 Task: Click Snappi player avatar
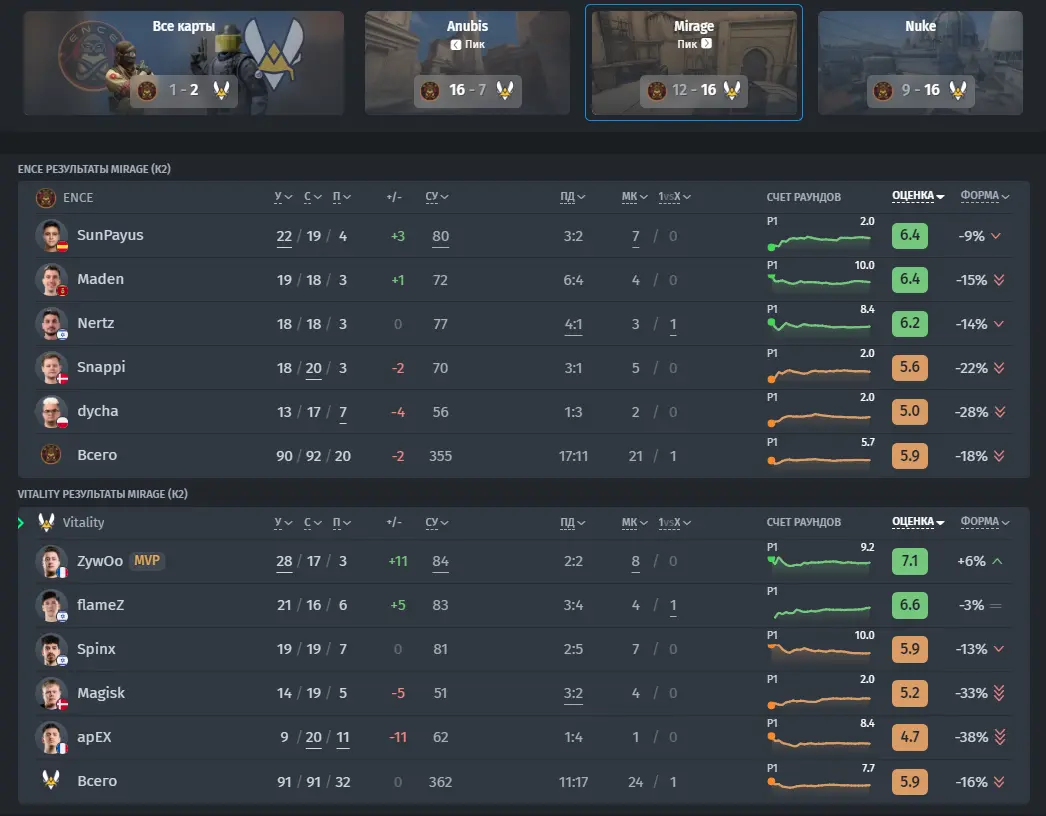[51, 368]
